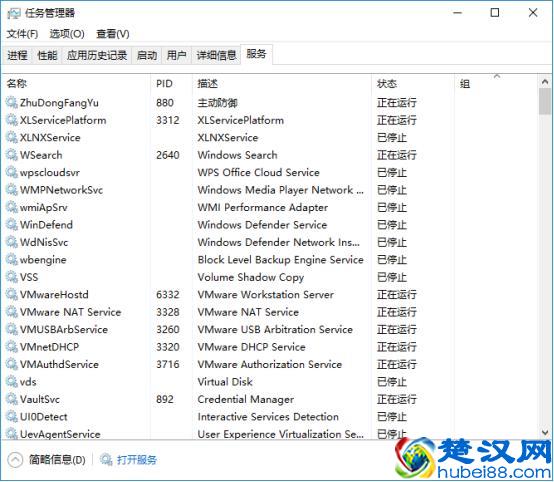Image resolution: width=554 pixels, height=482 pixels.
Task: Switch to the 启动 tab
Action: click(x=147, y=55)
